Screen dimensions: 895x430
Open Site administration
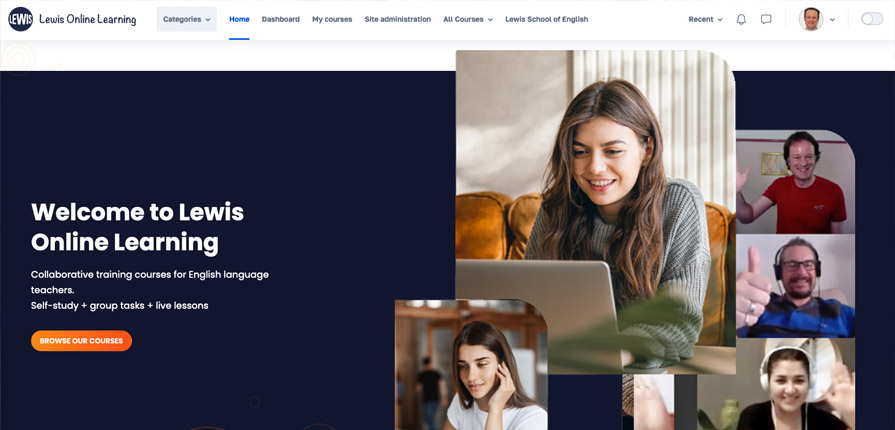click(x=397, y=19)
